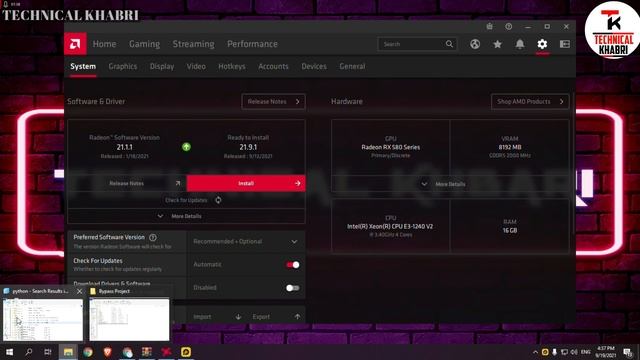
Task: Click the Export up arrow icon
Action: [297, 317]
